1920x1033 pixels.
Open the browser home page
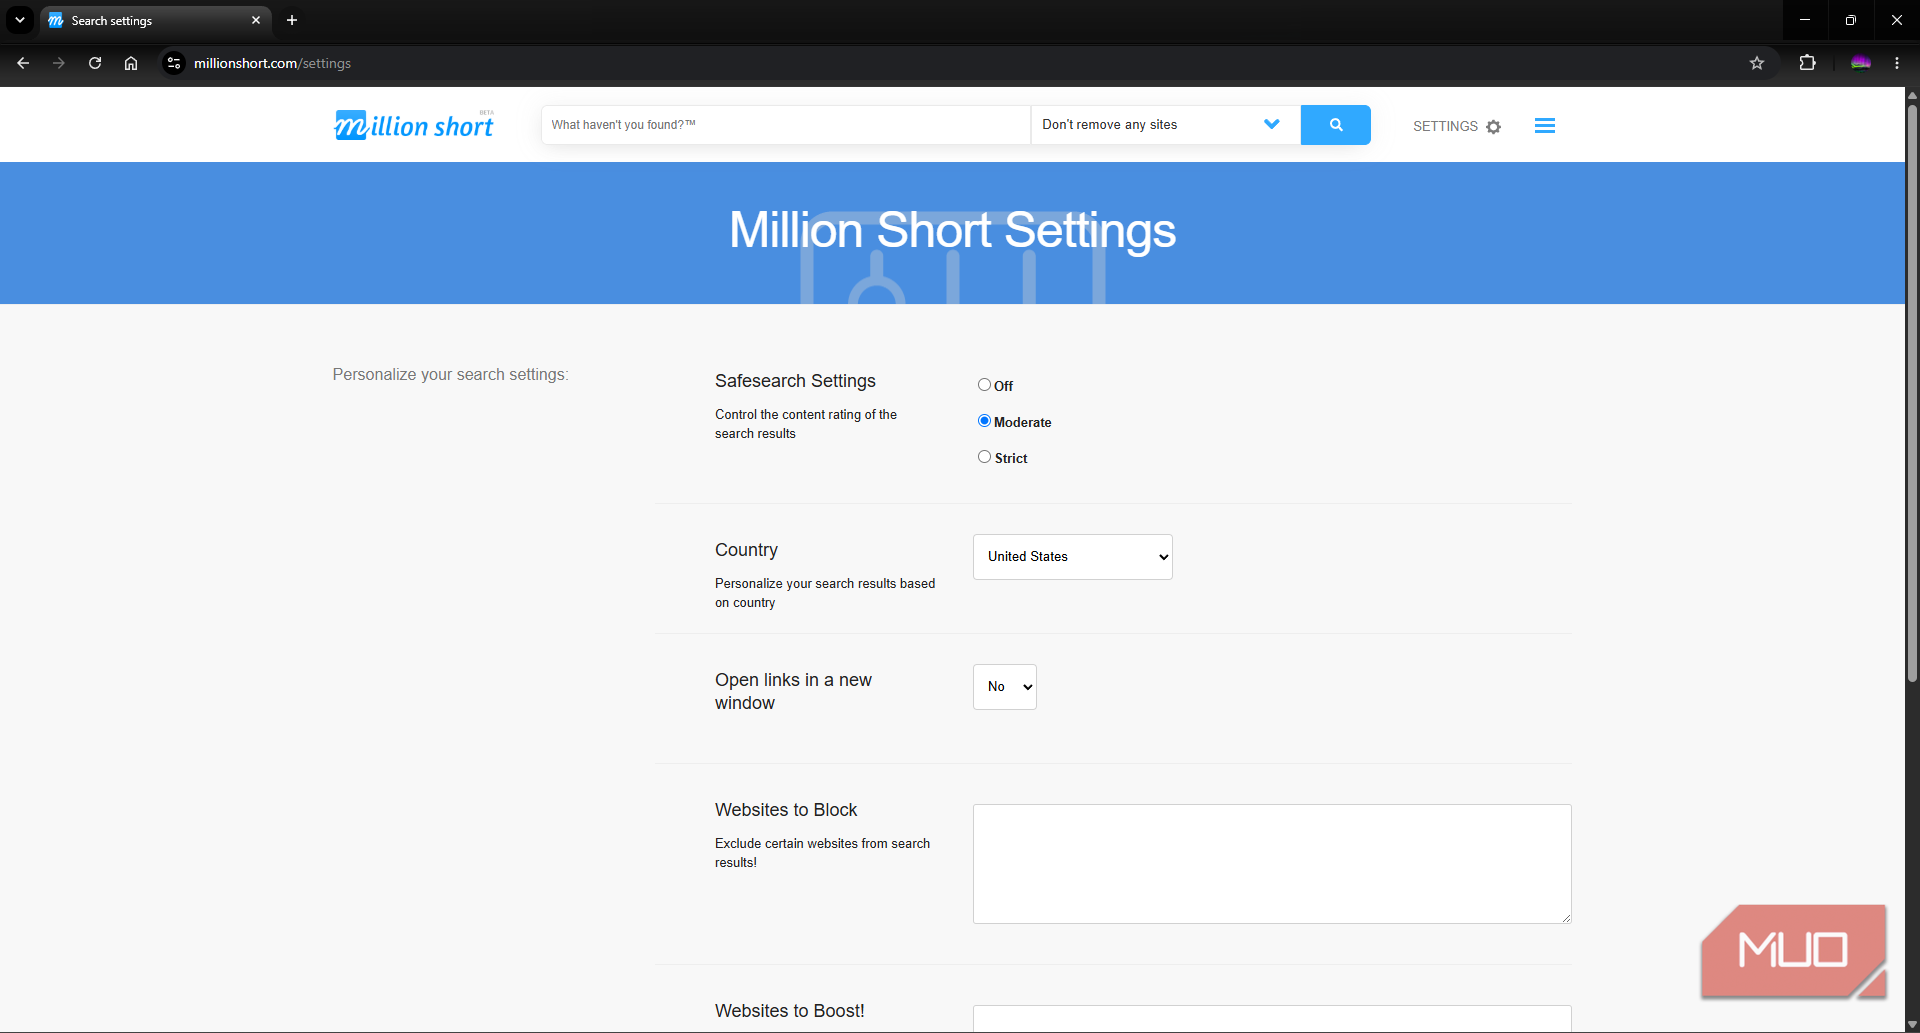tap(131, 63)
